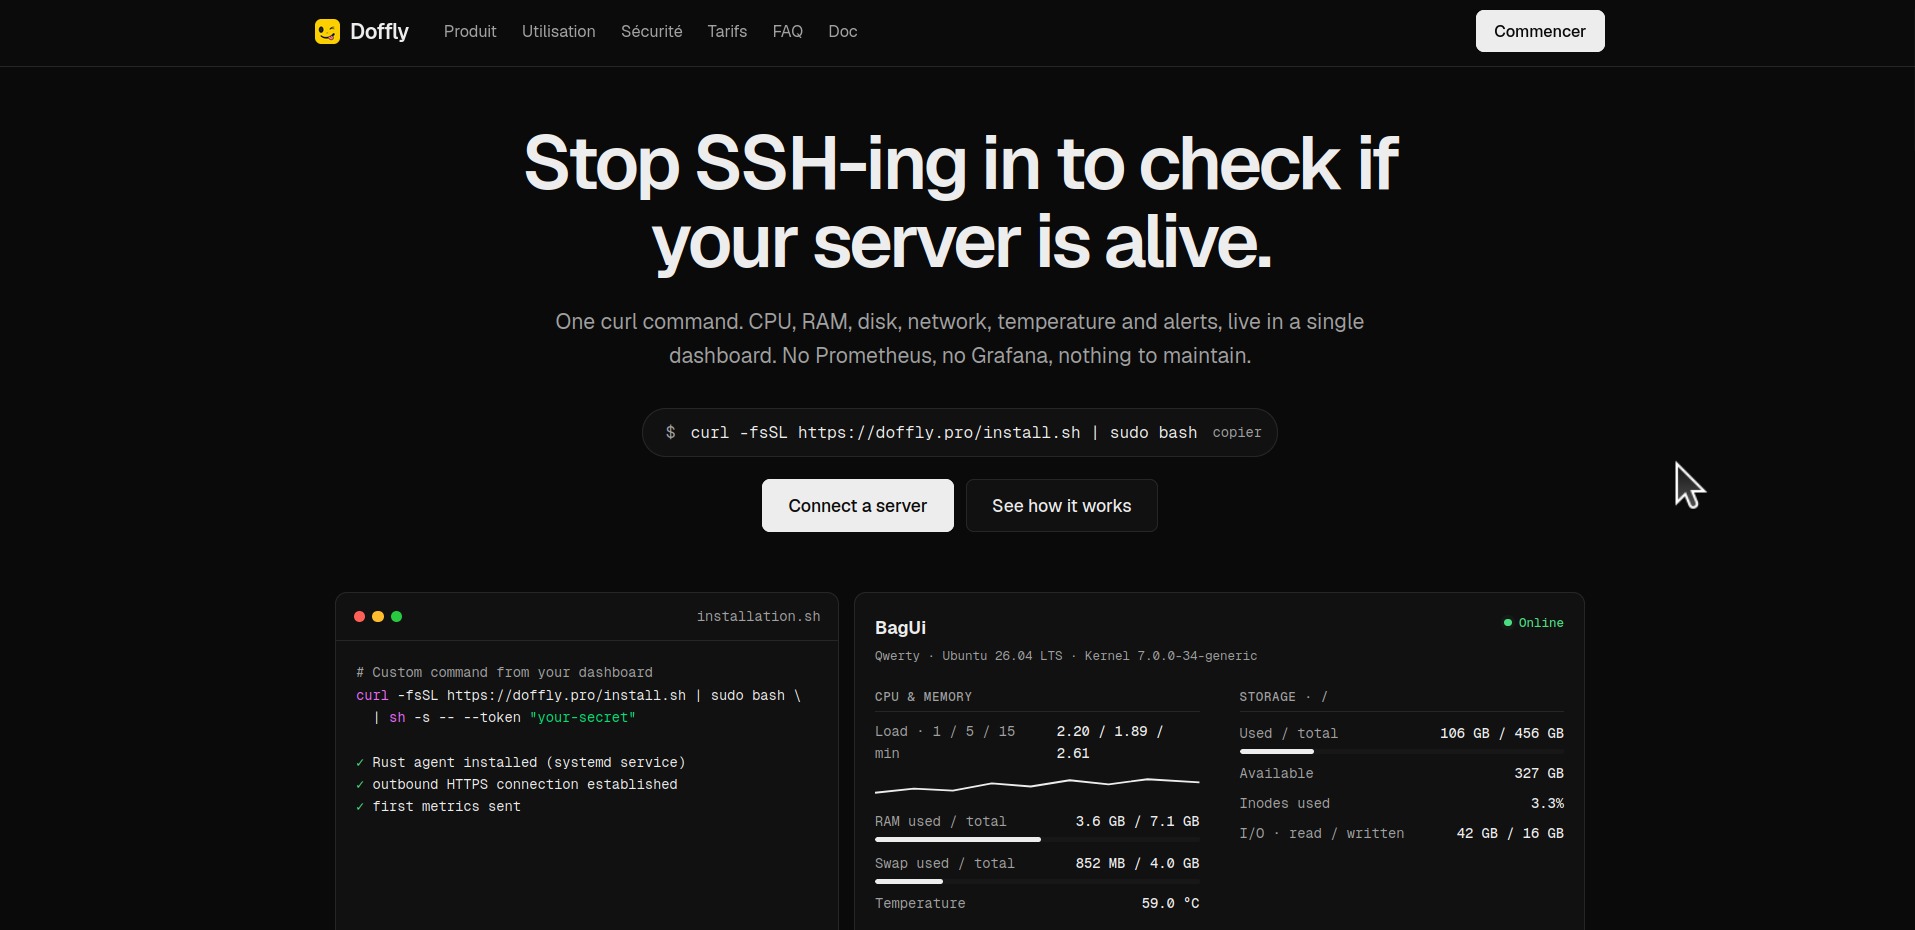Click the red terminal window dot
This screenshot has width=1915, height=930.
point(359,617)
